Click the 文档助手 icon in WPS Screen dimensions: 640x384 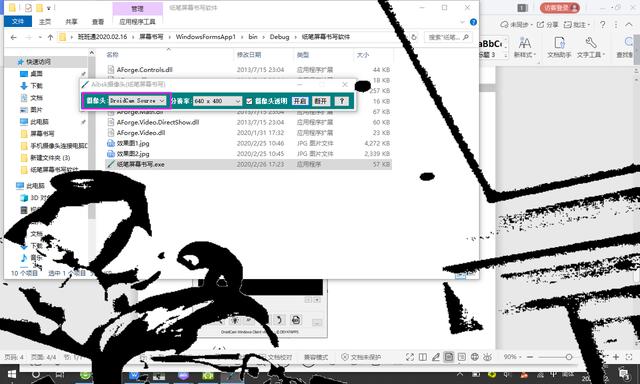pyautogui.click(x=559, y=47)
